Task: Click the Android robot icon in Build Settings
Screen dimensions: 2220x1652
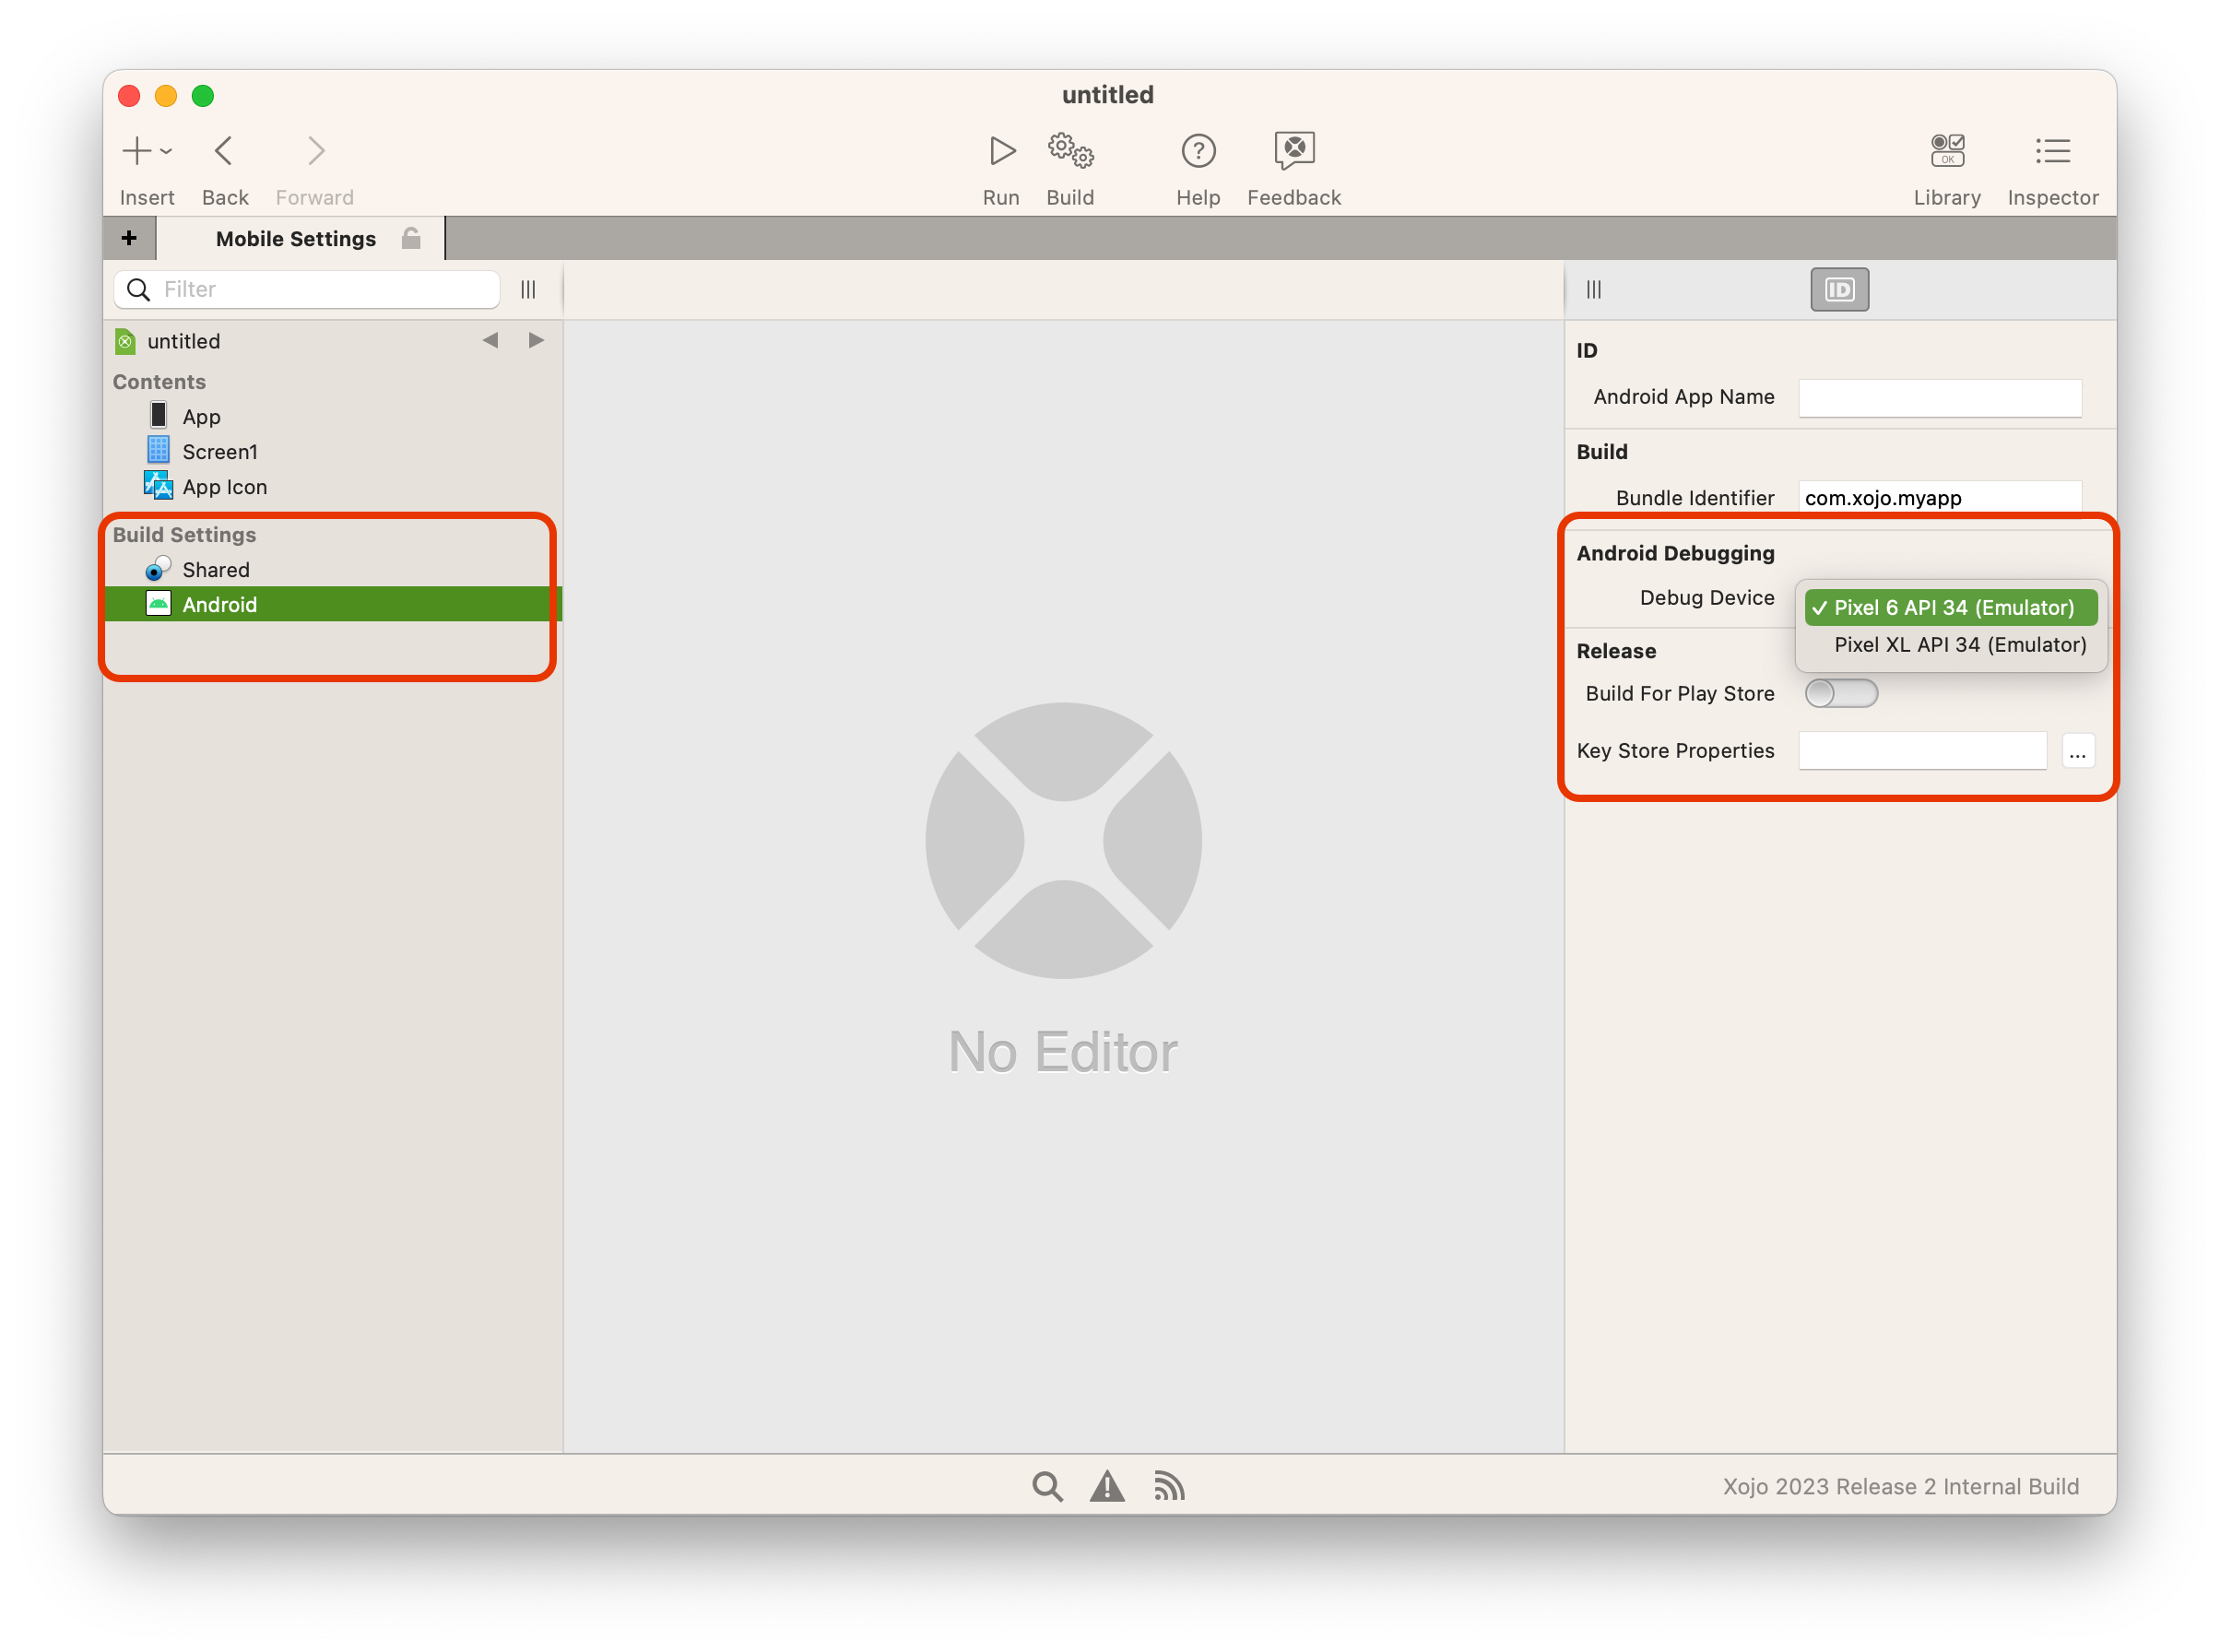Action: pyautogui.click(x=158, y=604)
